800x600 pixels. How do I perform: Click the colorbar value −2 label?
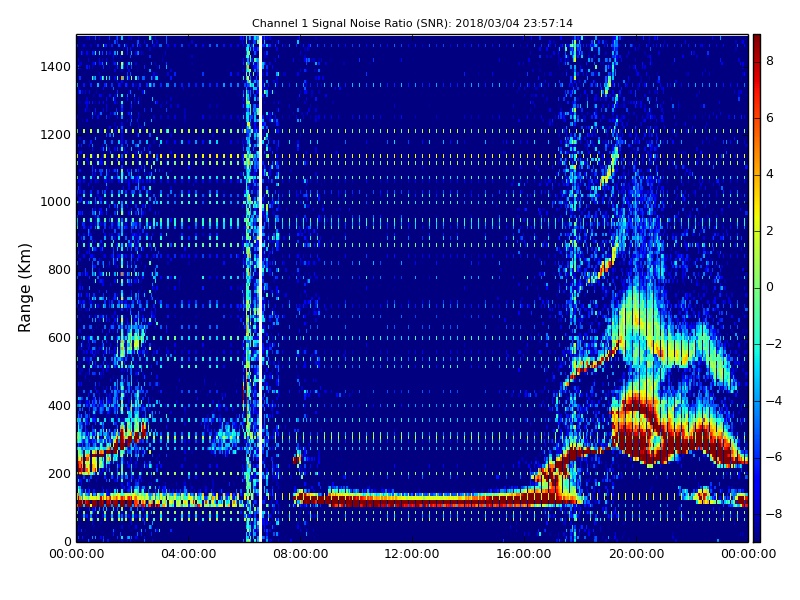pos(774,344)
